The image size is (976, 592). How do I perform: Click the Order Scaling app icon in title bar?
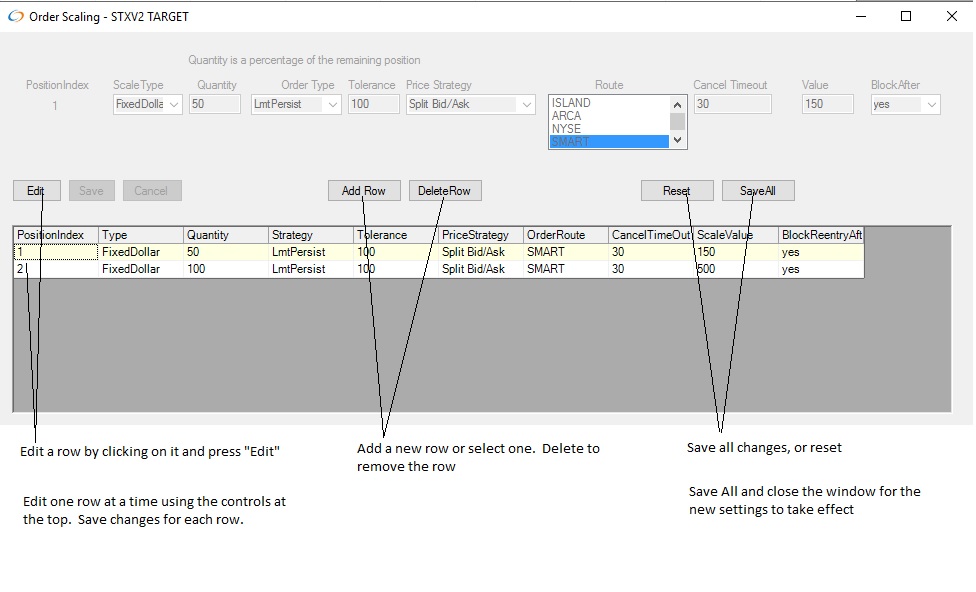[x=15, y=16]
